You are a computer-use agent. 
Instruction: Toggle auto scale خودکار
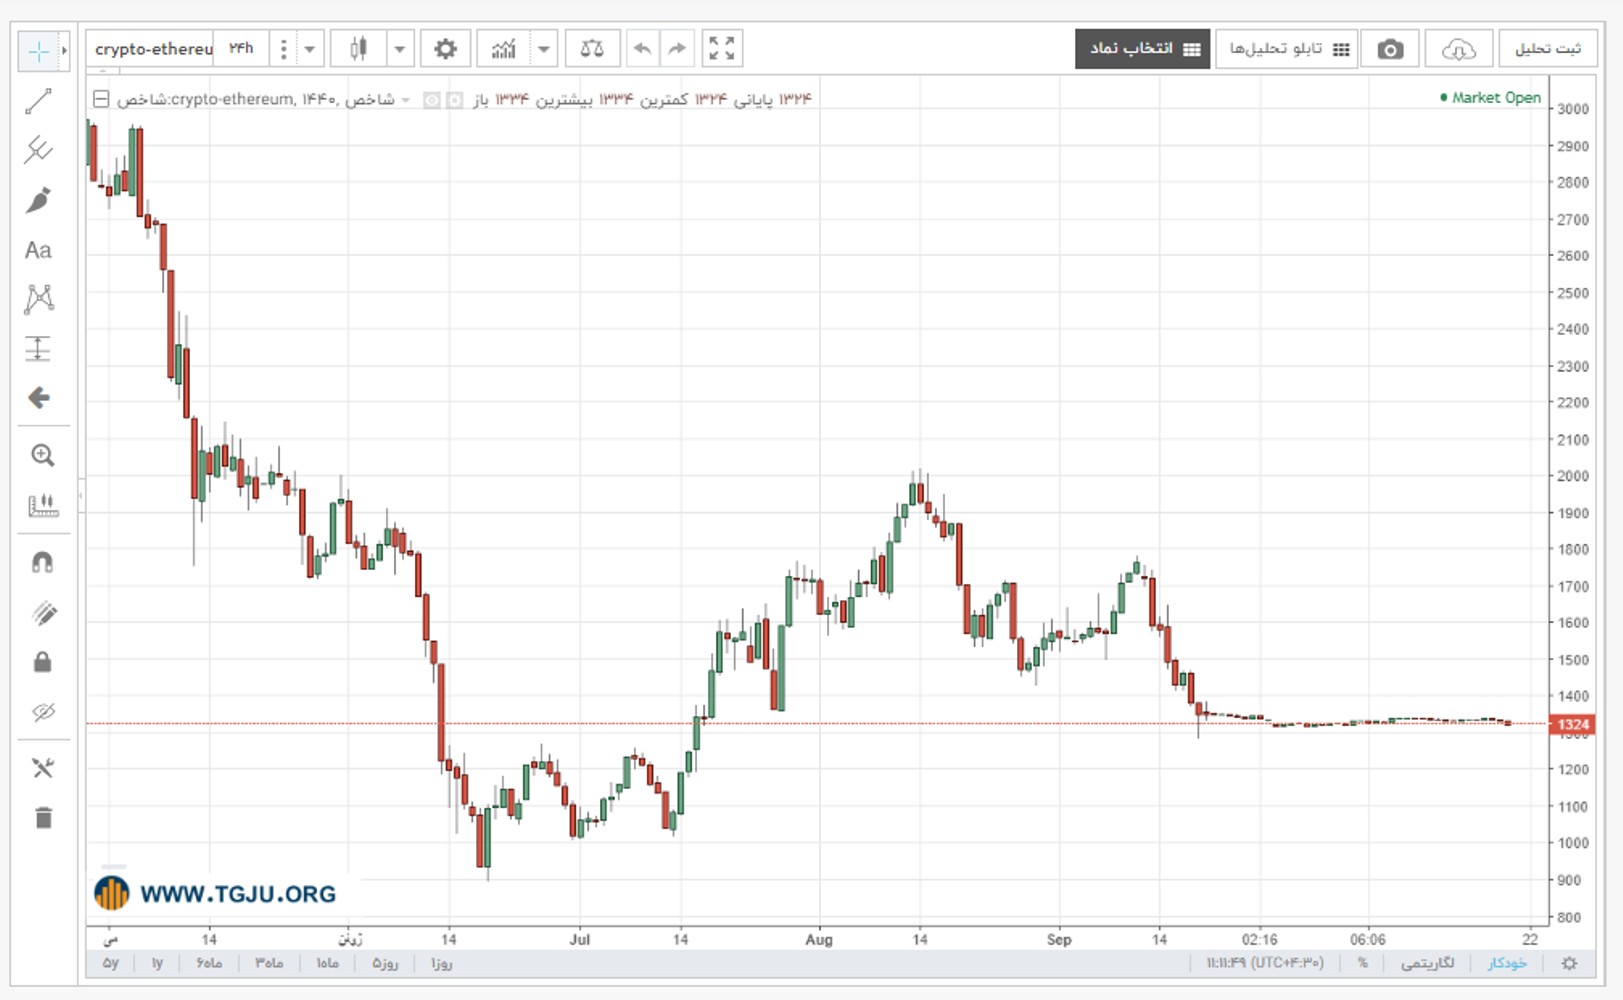(x=1508, y=963)
